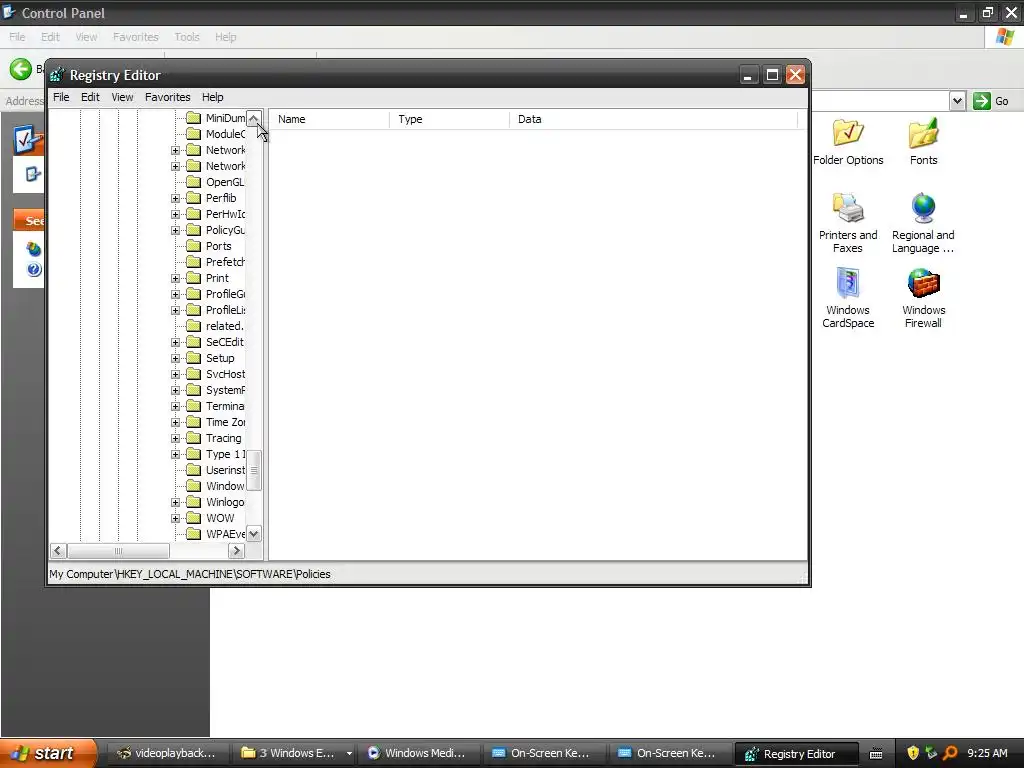
Task: Expand the WOW registry key
Action: (175, 519)
